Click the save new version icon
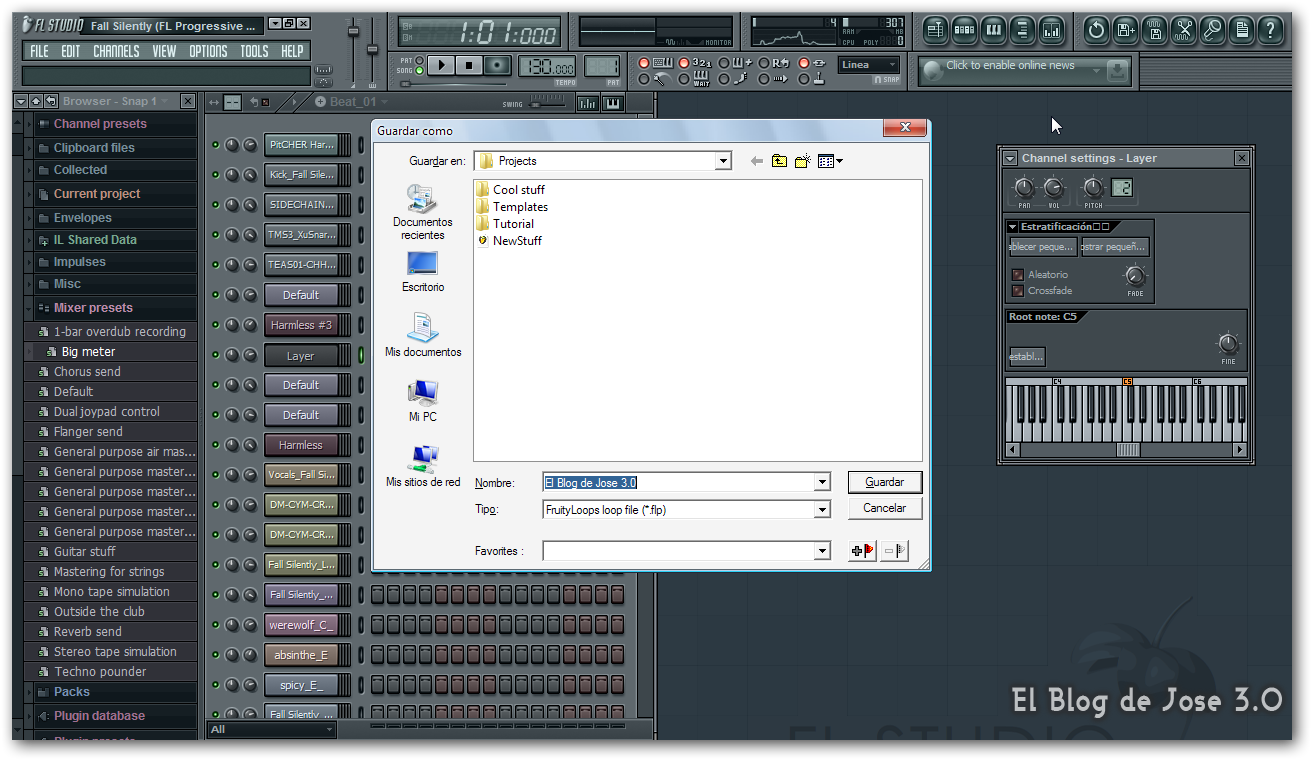This screenshot has width=1312, height=760. coord(1126,30)
